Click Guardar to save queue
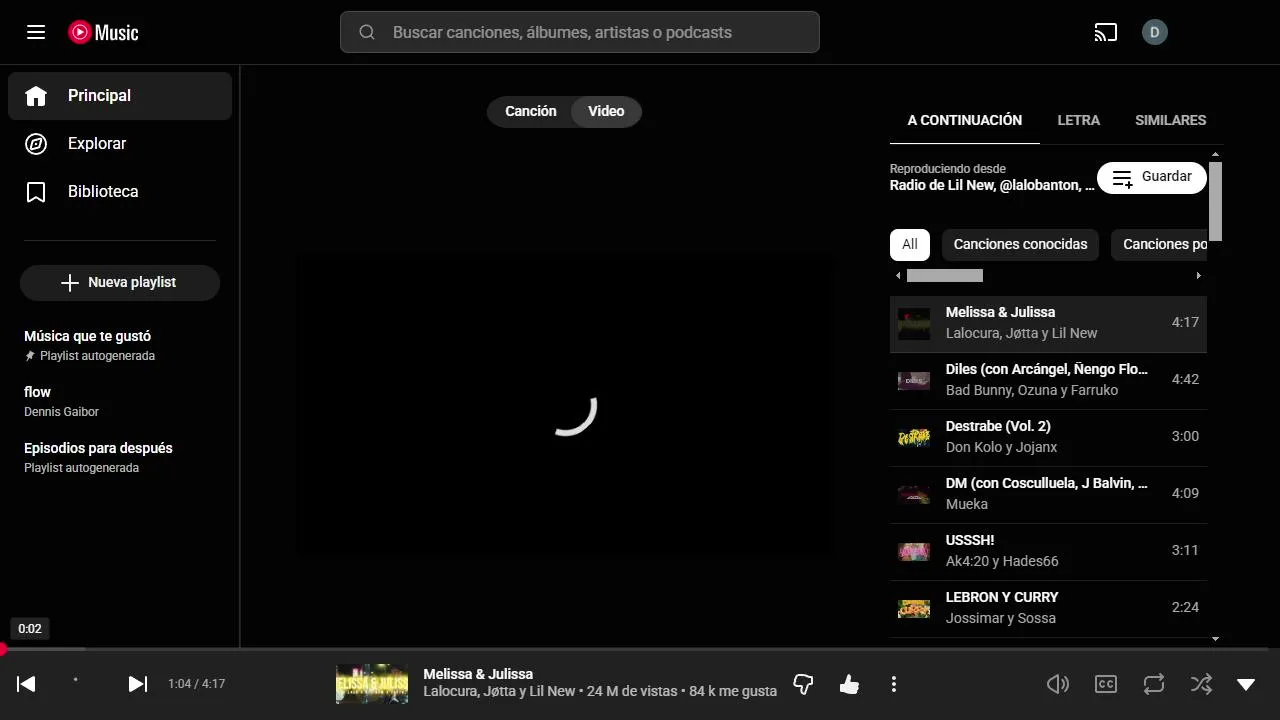This screenshot has width=1280, height=720. pos(1152,177)
